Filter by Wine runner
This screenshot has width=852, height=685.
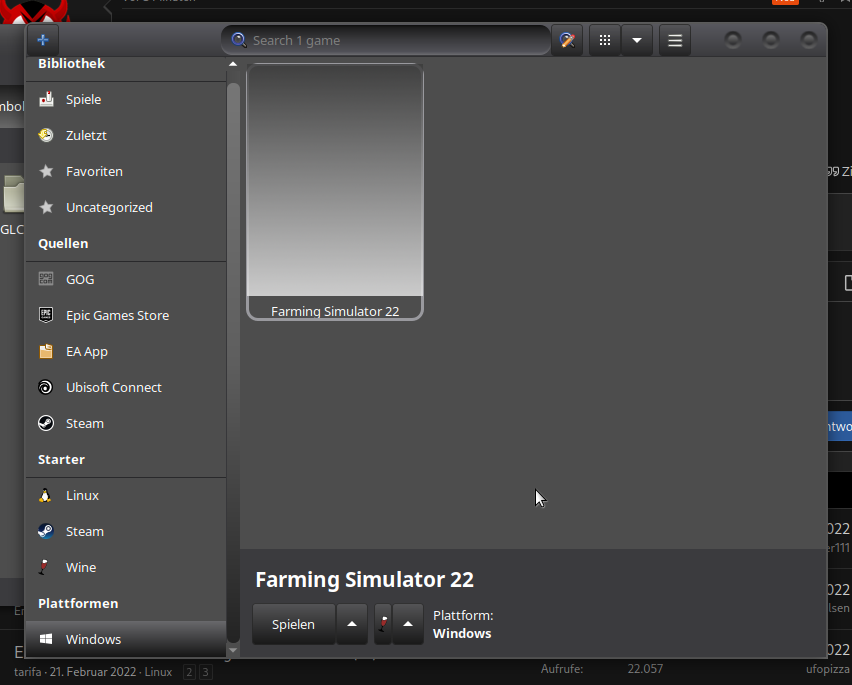coord(126,567)
